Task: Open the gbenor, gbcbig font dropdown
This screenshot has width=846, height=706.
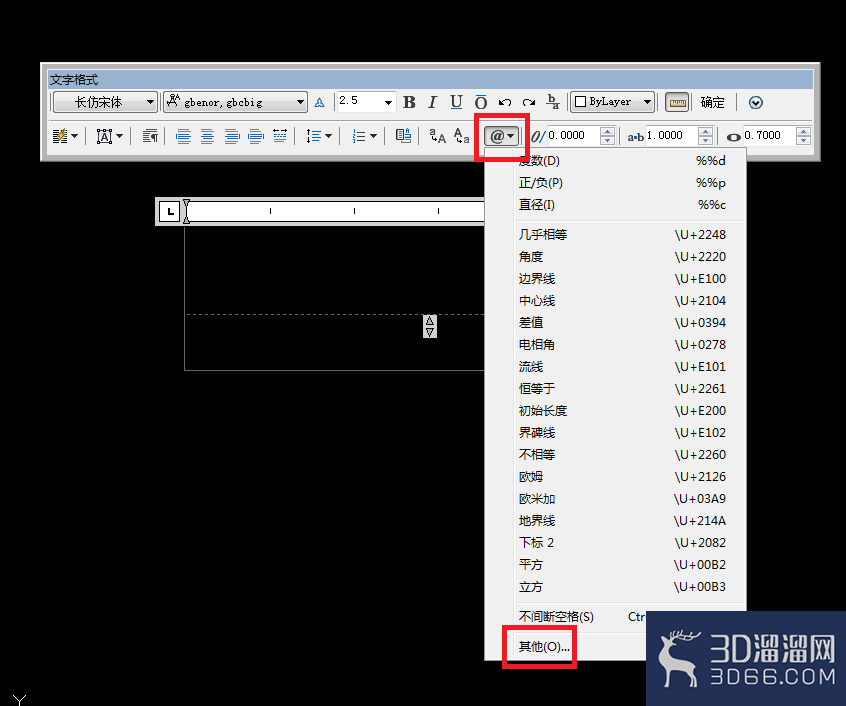Action: 235,102
